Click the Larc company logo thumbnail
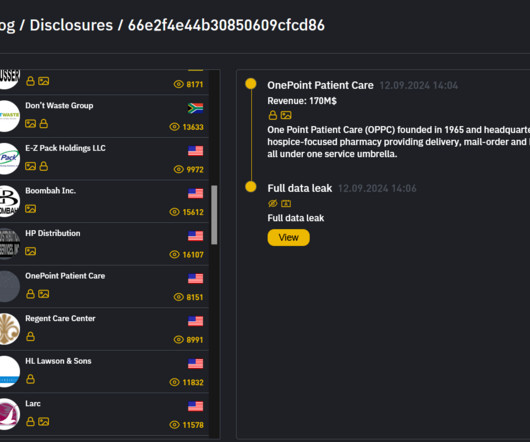The image size is (530, 442). click(9, 414)
